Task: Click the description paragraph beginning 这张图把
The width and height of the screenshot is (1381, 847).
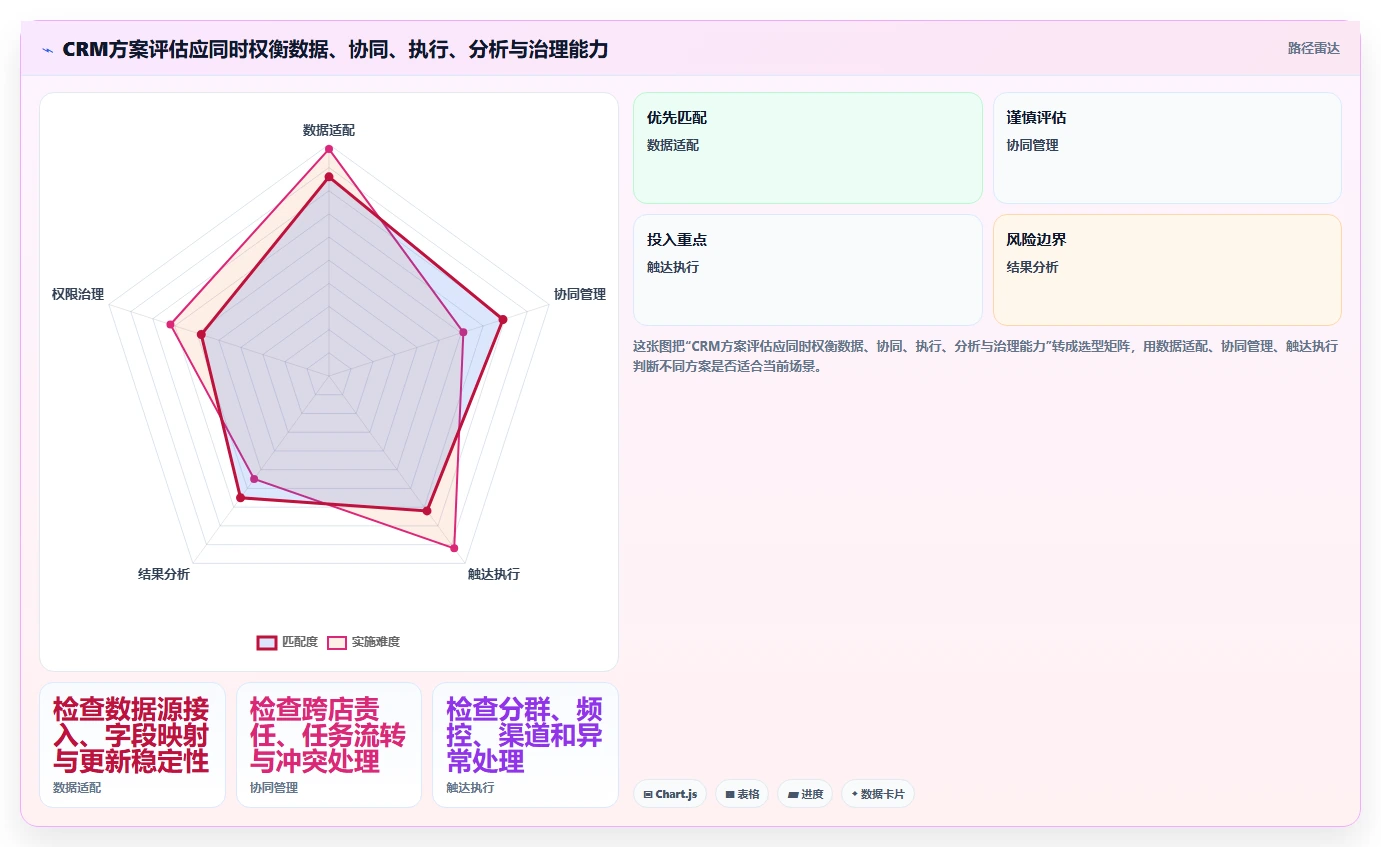Action: click(985, 356)
